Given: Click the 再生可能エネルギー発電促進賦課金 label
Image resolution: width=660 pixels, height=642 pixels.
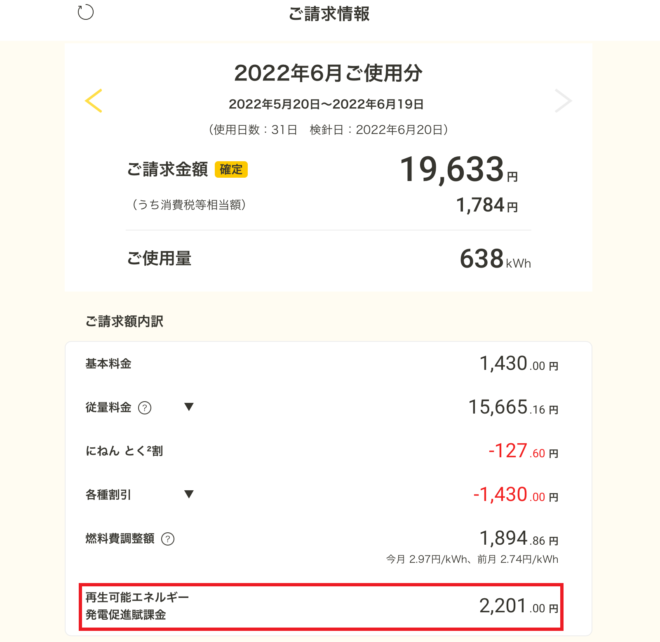Looking at the screenshot, I should pyautogui.click(x=137, y=606).
